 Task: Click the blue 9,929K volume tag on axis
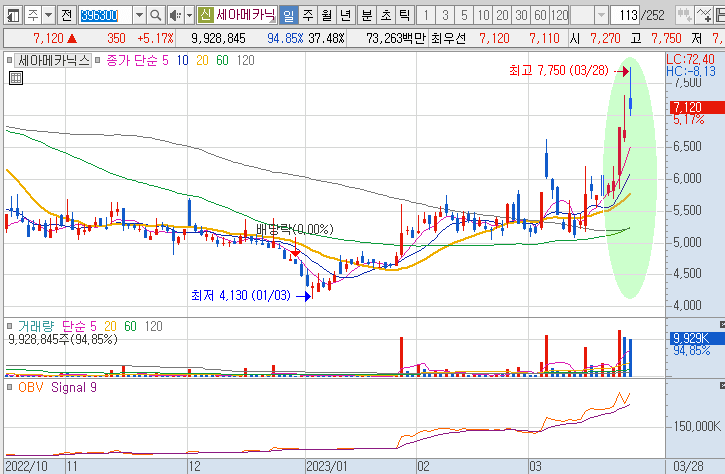697,338
